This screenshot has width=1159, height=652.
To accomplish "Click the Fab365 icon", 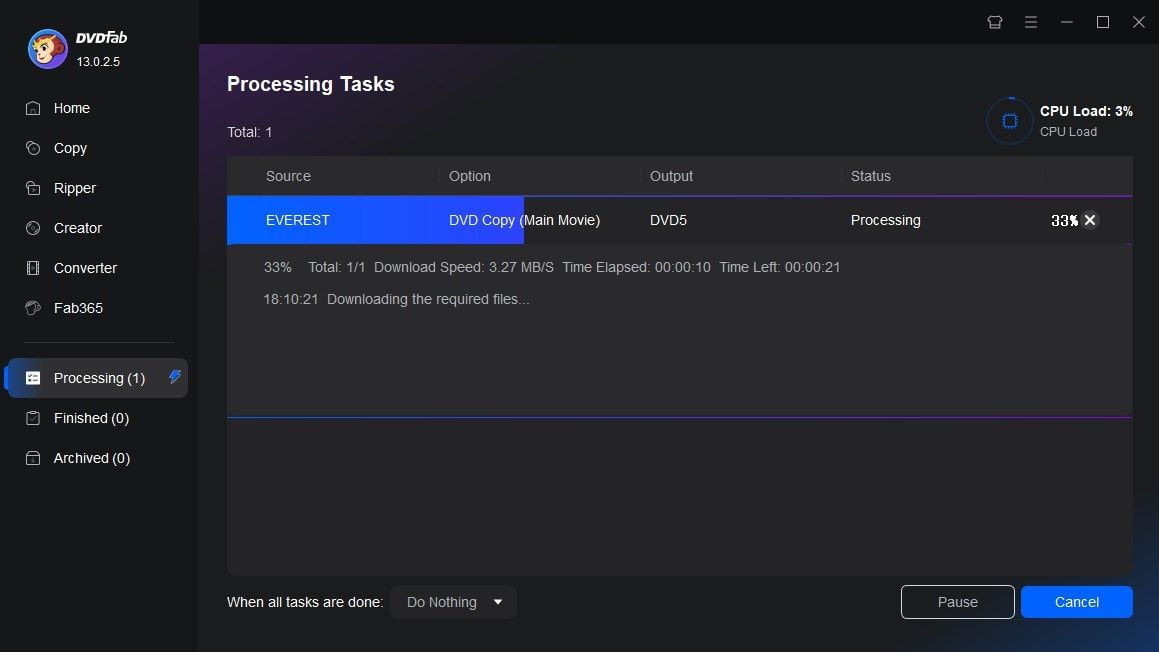I will tap(33, 308).
